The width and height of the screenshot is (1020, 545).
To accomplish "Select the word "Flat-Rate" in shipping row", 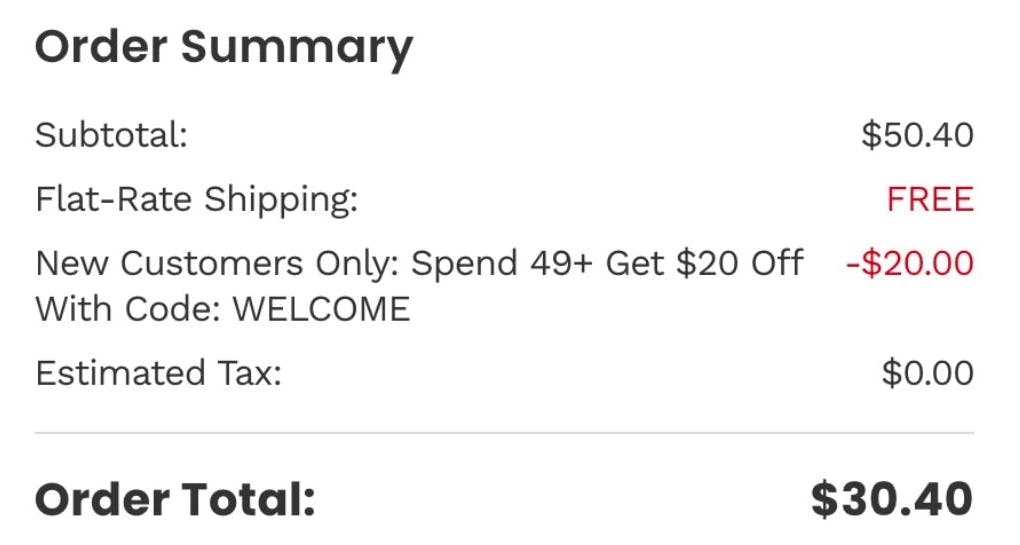I will click(x=115, y=199).
